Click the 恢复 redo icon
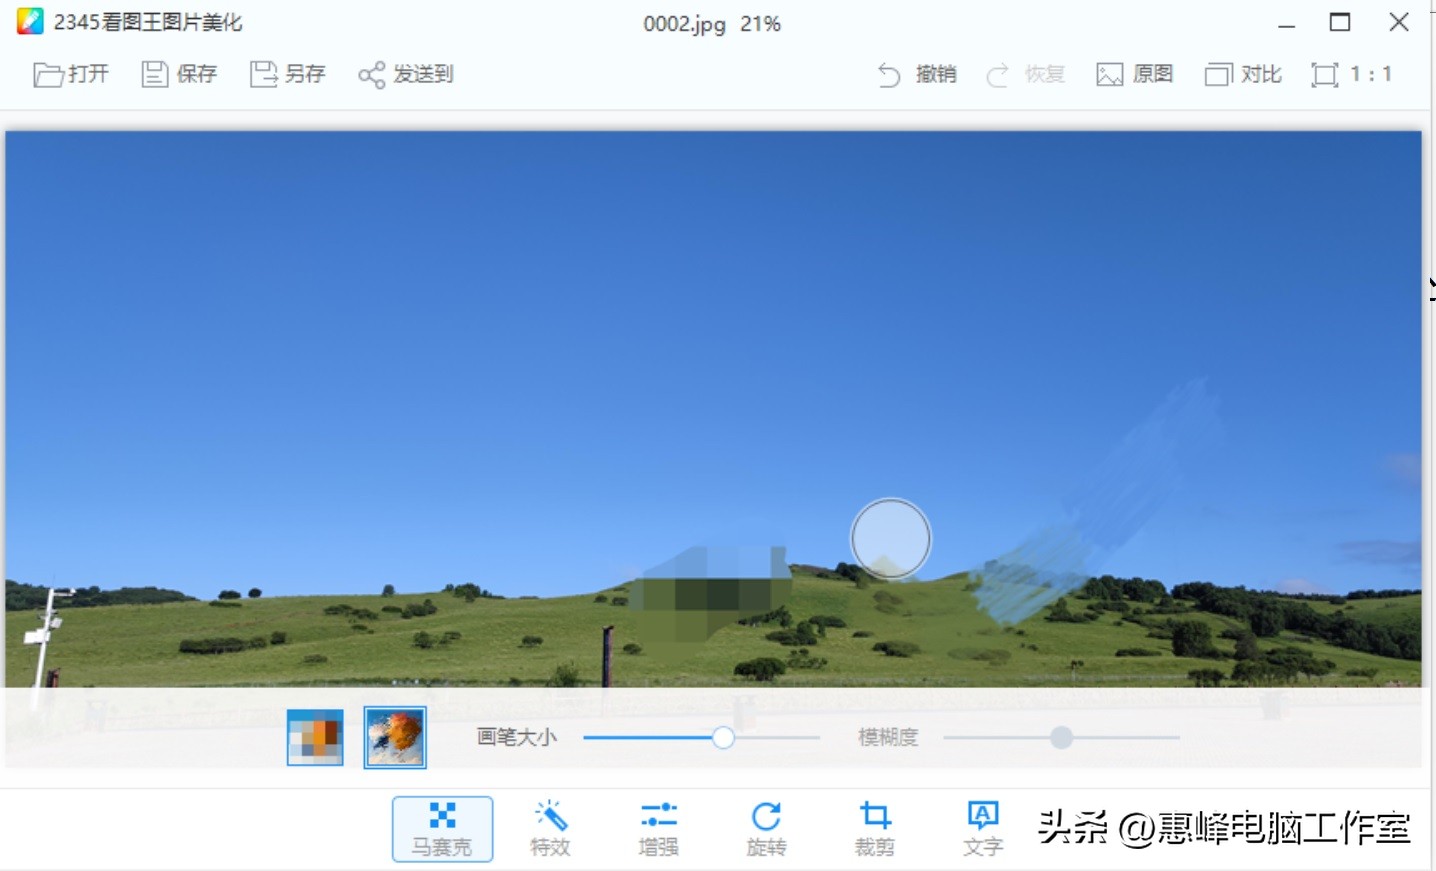This screenshot has width=1436, height=871. (1025, 73)
